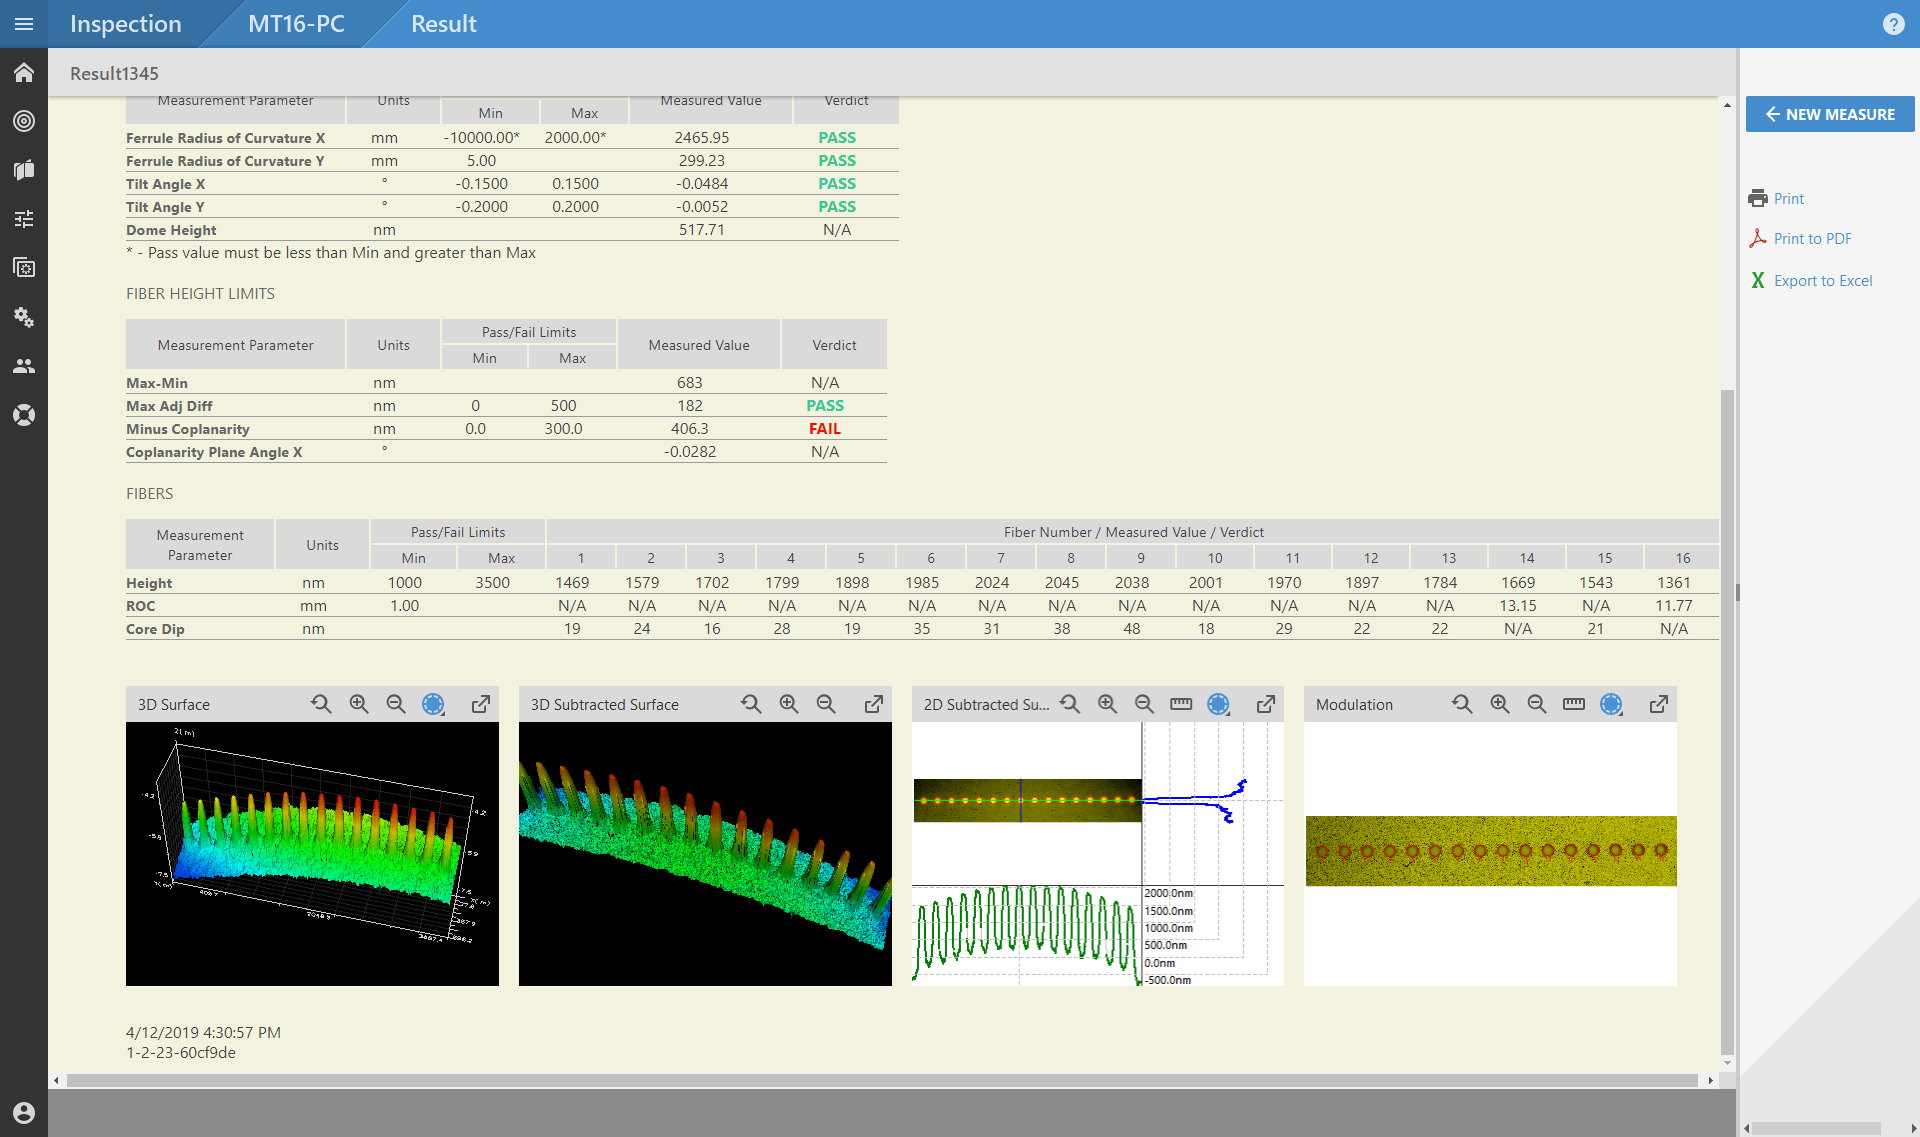Image resolution: width=1920 pixels, height=1137 pixels.
Task: Switch to the Result tab
Action: [443, 23]
